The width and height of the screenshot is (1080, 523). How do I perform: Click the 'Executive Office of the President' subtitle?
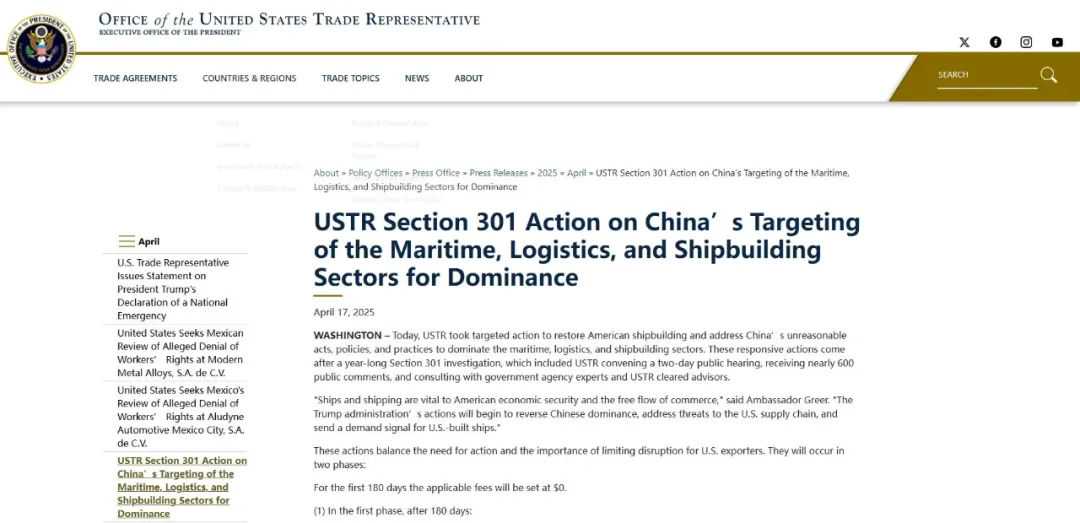point(170,32)
